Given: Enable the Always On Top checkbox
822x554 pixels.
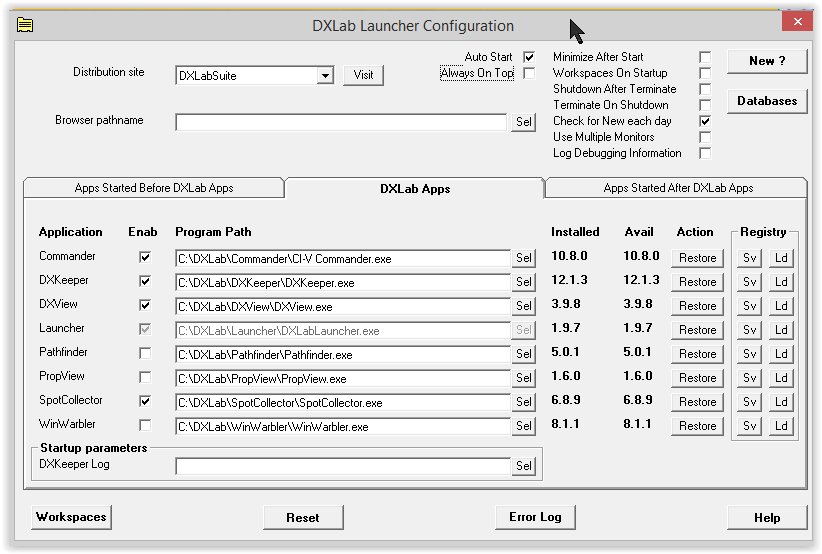Looking at the screenshot, I should 529,73.
